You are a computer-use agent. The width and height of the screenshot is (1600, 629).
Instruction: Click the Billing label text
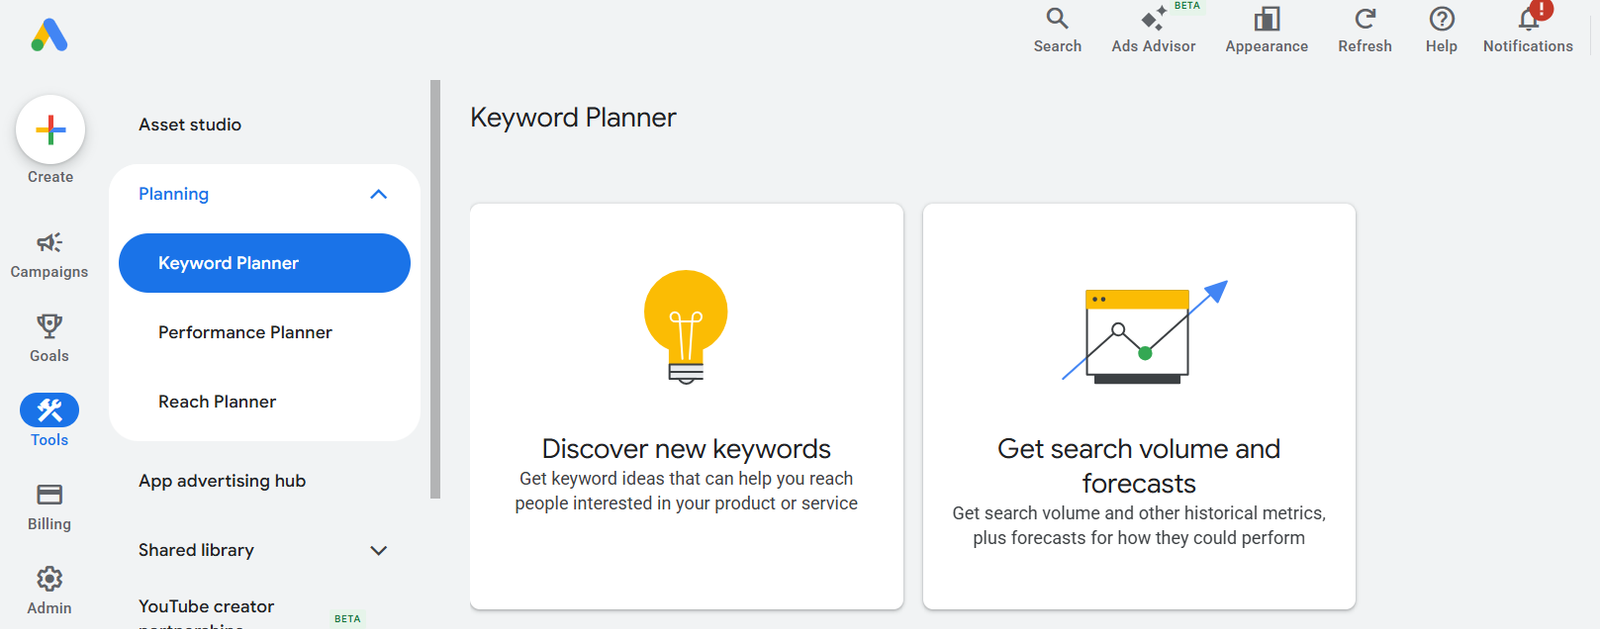tap(49, 524)
